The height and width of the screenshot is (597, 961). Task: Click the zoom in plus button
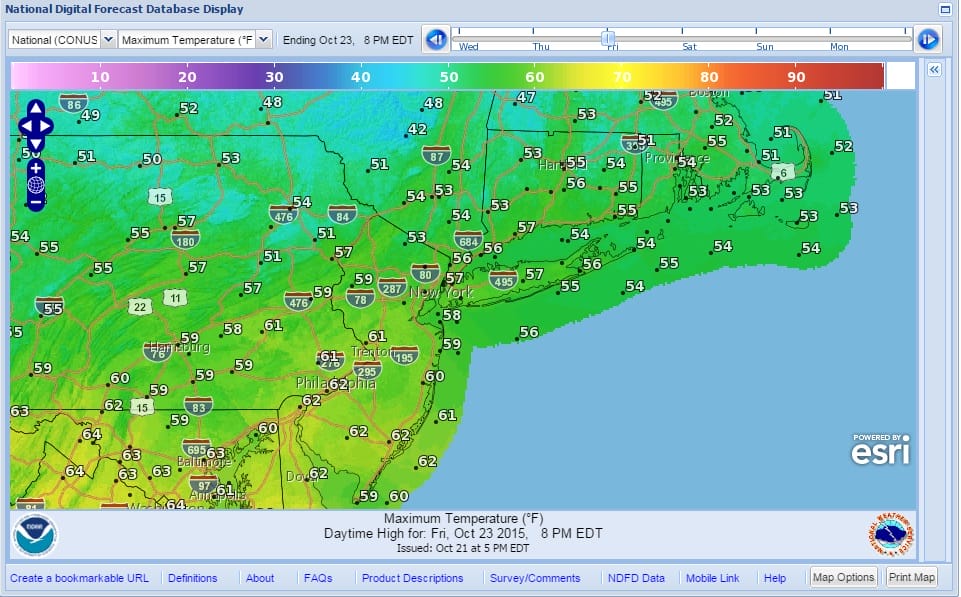pos(35,167)
